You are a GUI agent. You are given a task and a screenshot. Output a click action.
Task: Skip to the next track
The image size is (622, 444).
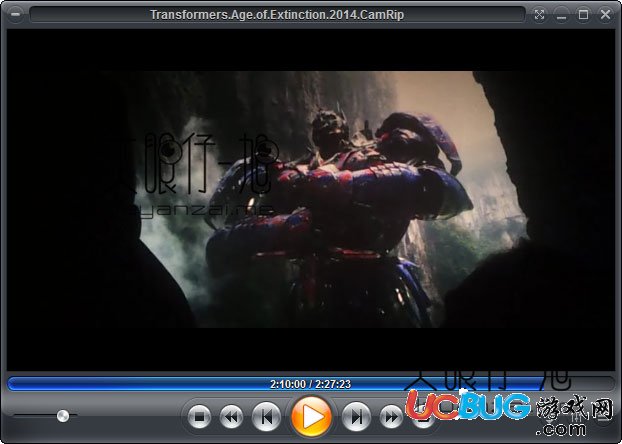click(356, 417)
